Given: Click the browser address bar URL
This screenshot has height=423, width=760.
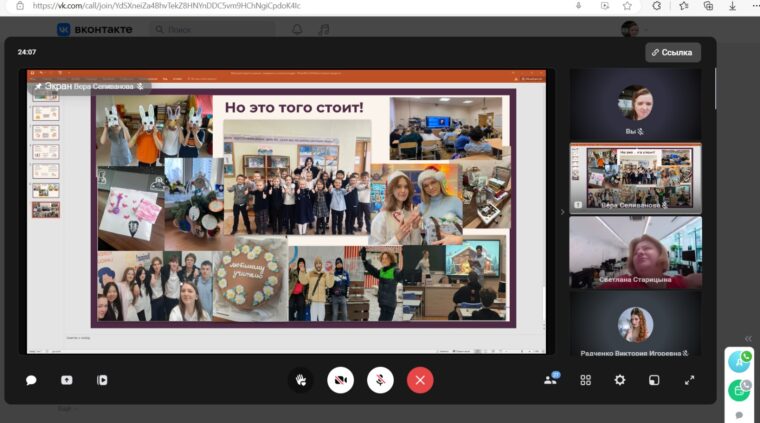Looking at the screenshot, I should (170, 6).
